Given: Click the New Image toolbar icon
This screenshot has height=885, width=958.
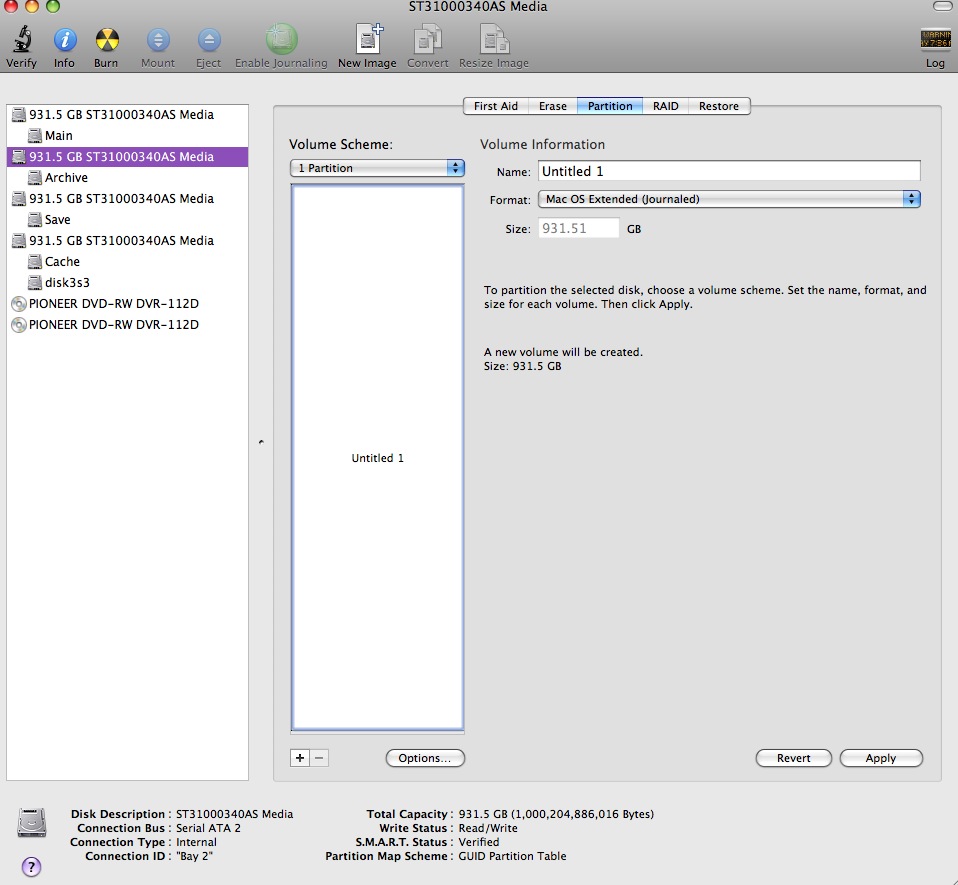Looking at the screenshot, I should [367, 41].
